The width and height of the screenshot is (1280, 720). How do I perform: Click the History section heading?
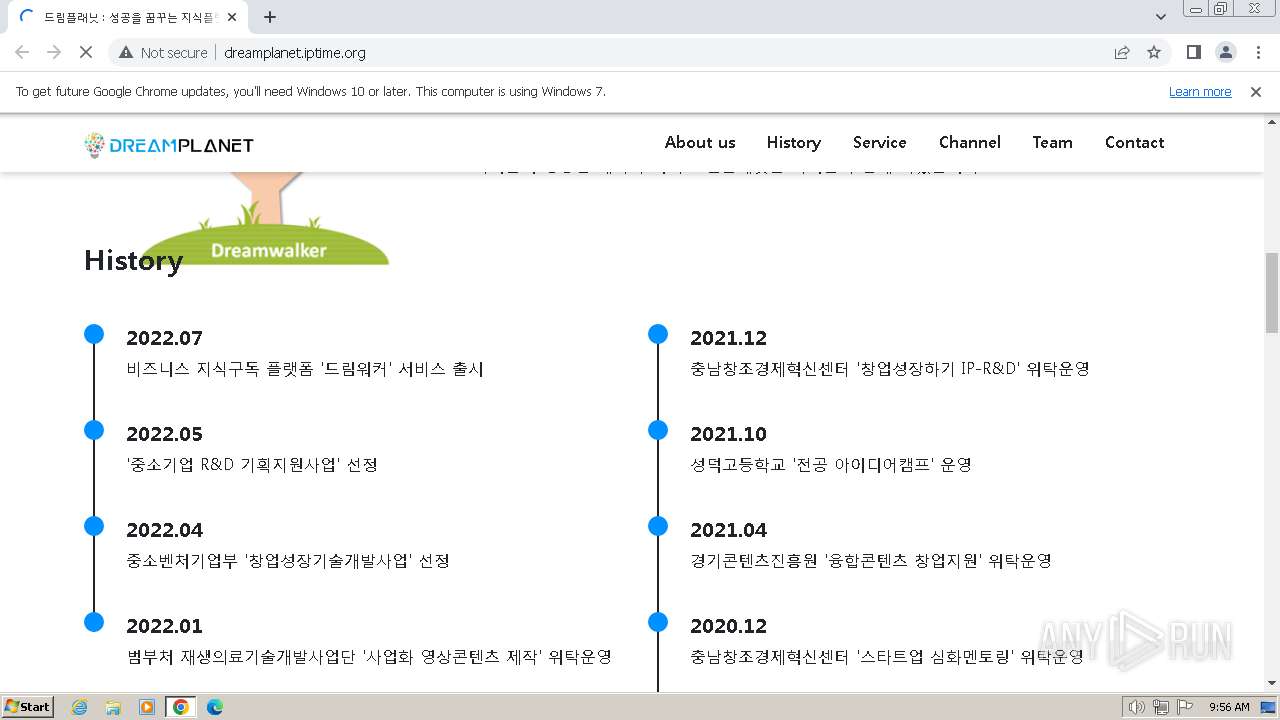tap(134, 260)
